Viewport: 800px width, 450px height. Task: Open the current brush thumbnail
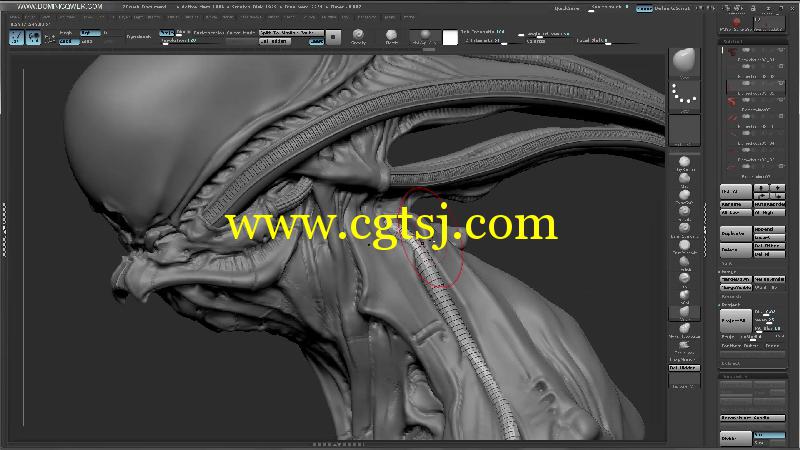[684, 63]
